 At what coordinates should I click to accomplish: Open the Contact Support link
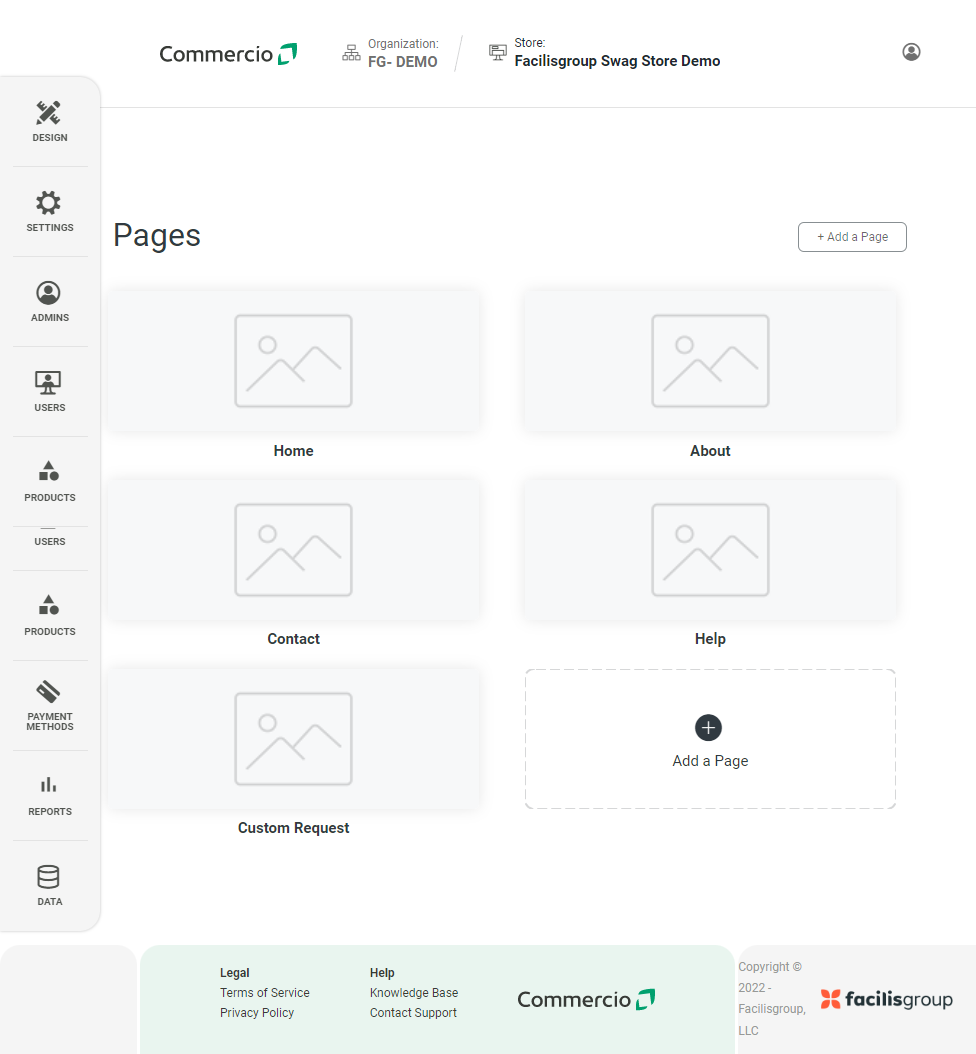click(413, 1012)
